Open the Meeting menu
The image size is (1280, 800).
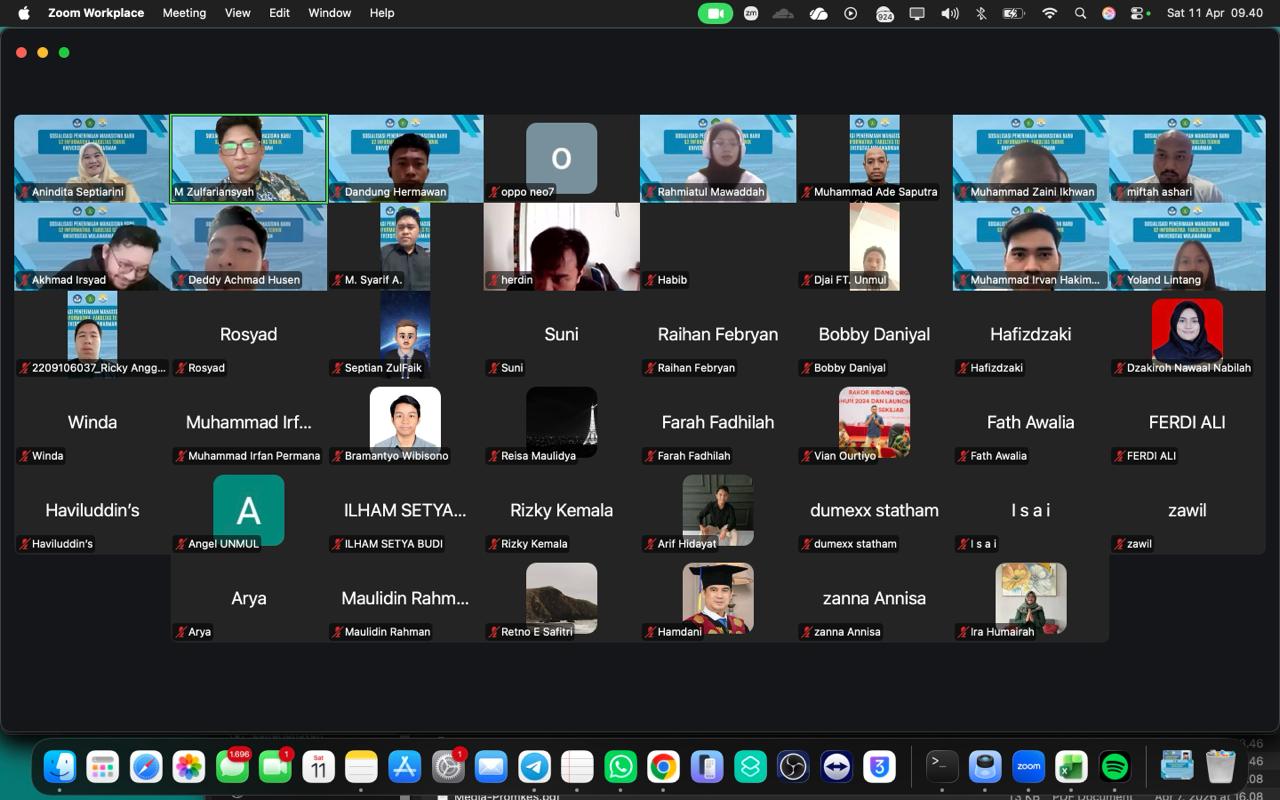tap(184, 13)
